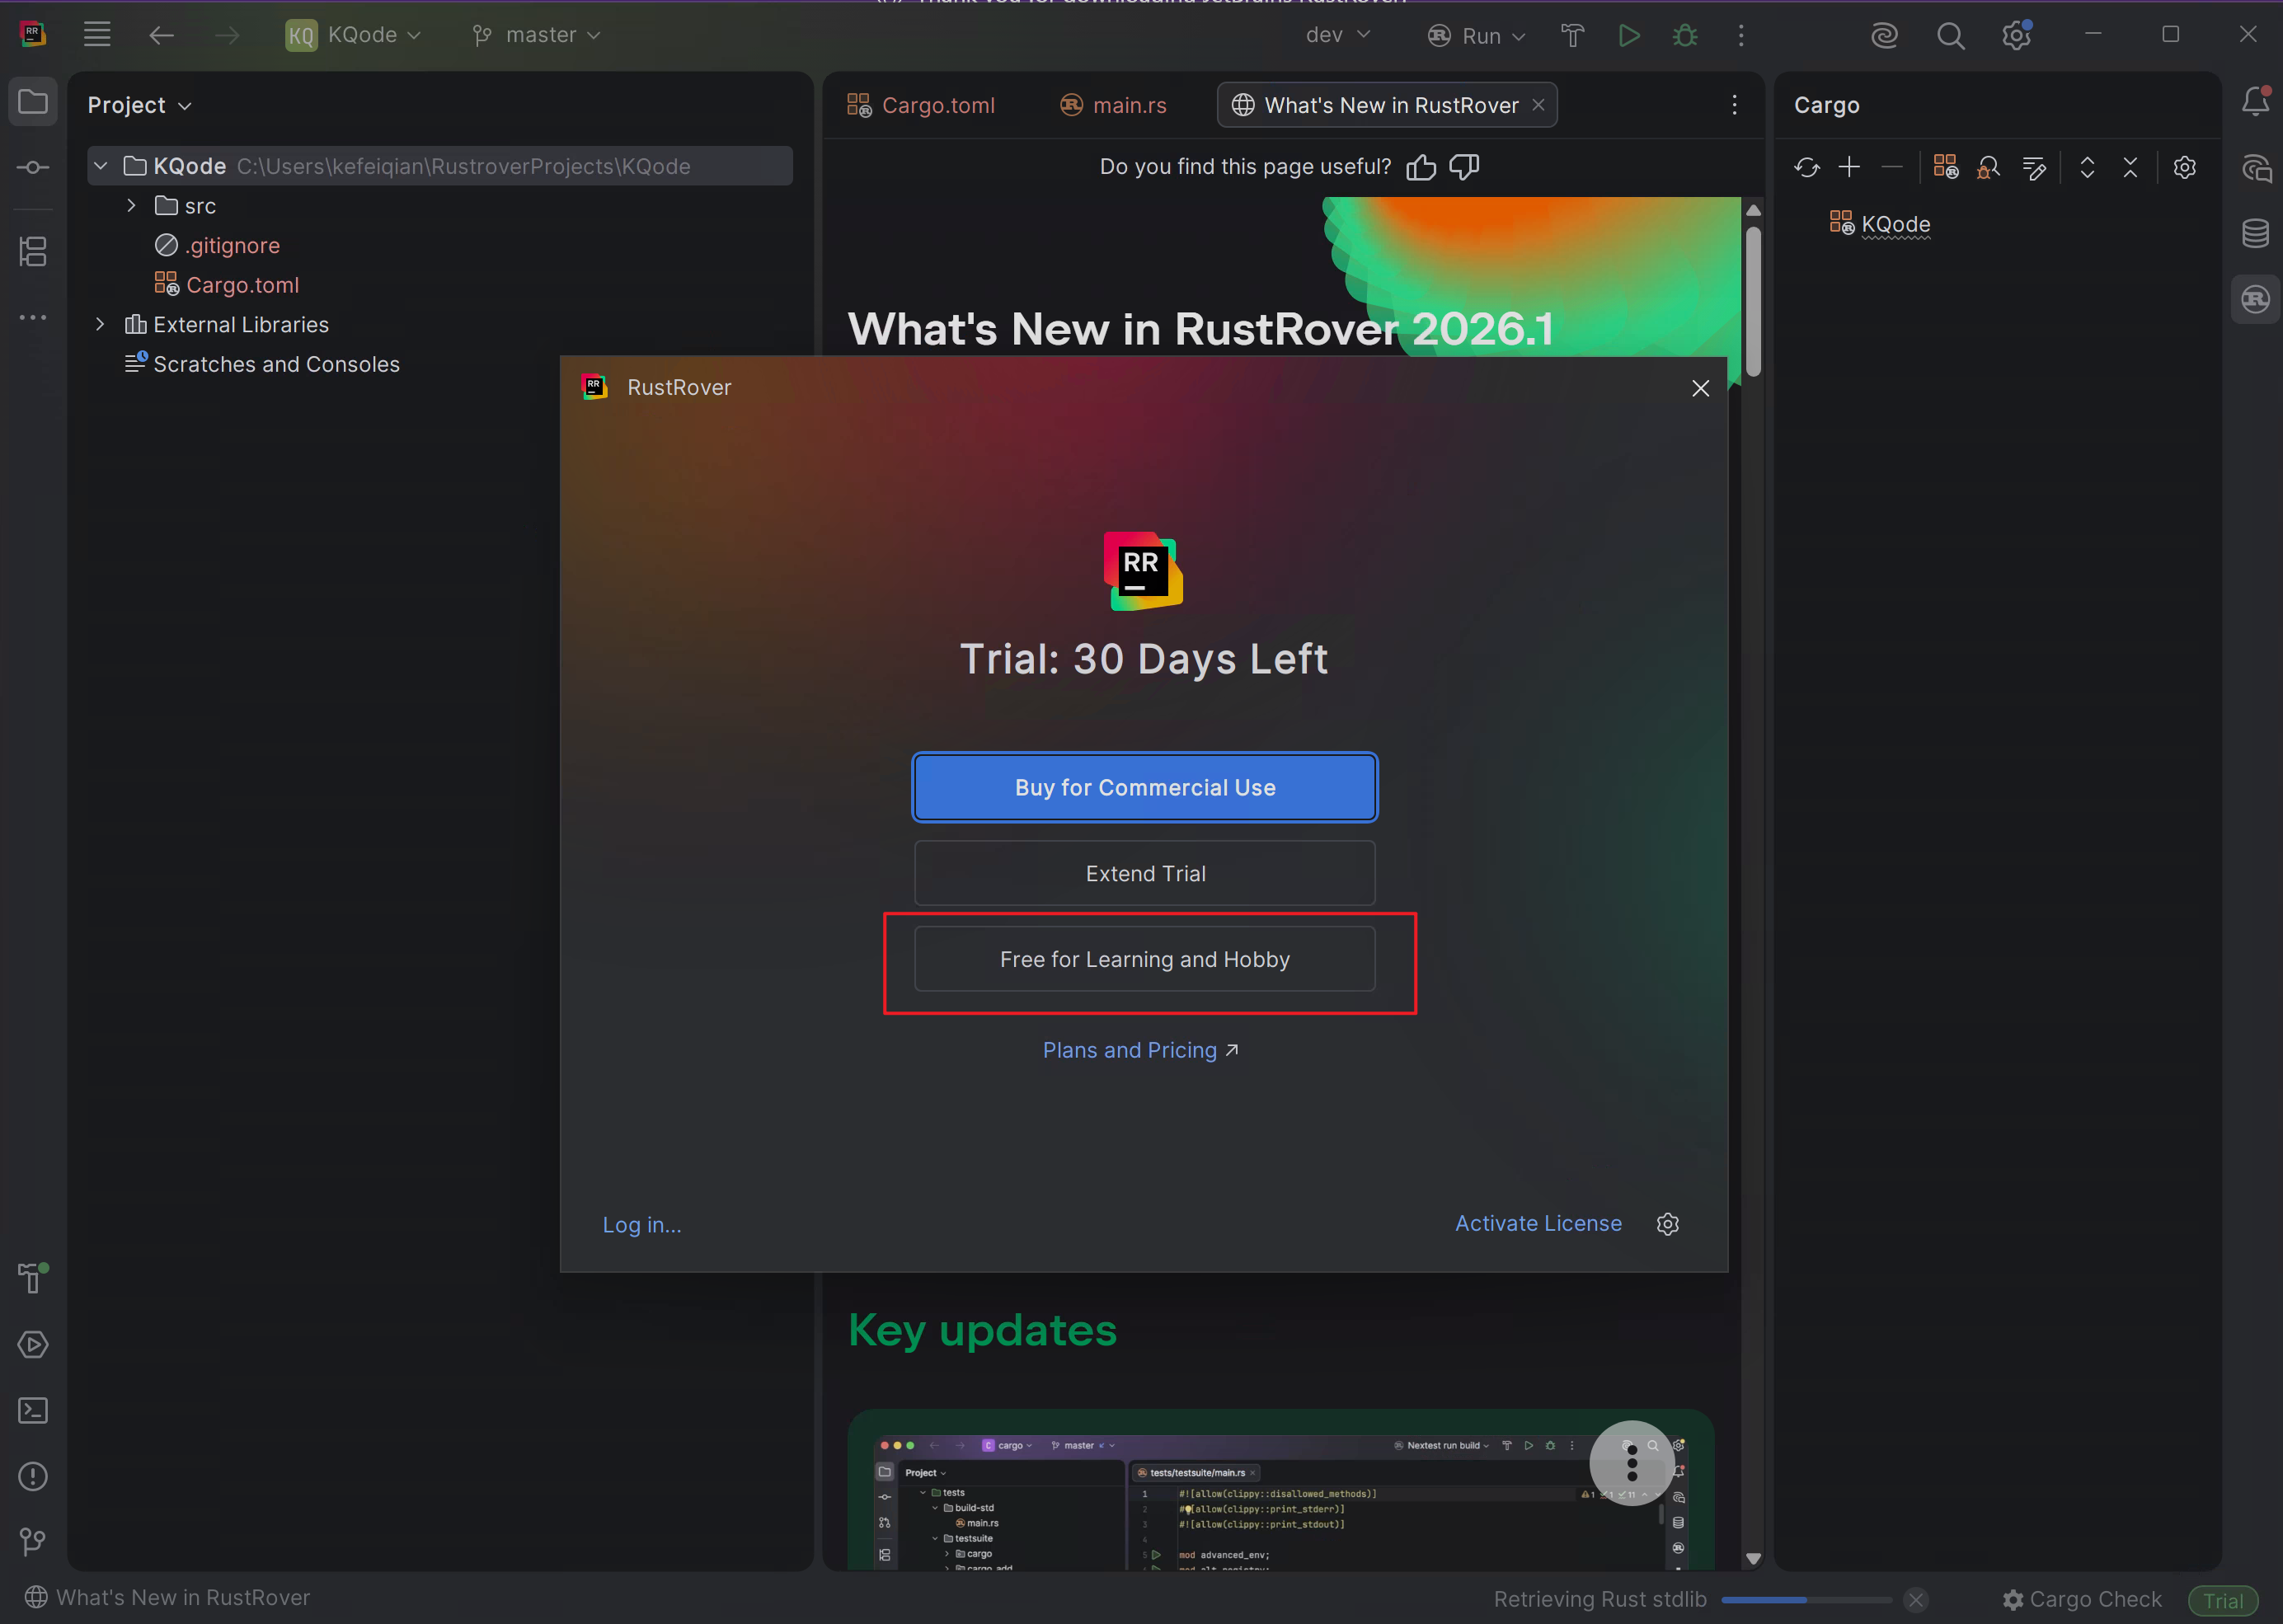Cancel the Retrieving Rust stdlib task
The image size is (2283, 1624).
[x=1915, y=1599]
